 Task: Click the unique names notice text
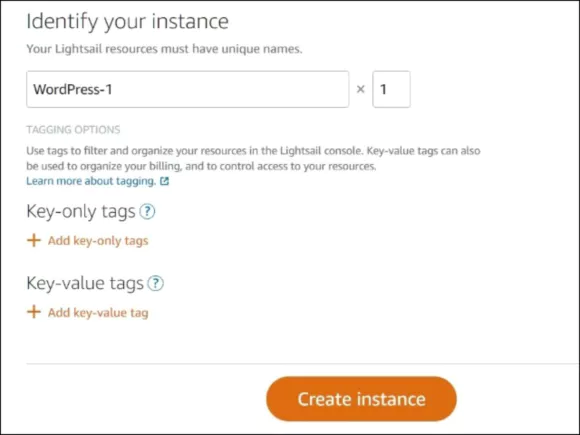pos(164,49)
